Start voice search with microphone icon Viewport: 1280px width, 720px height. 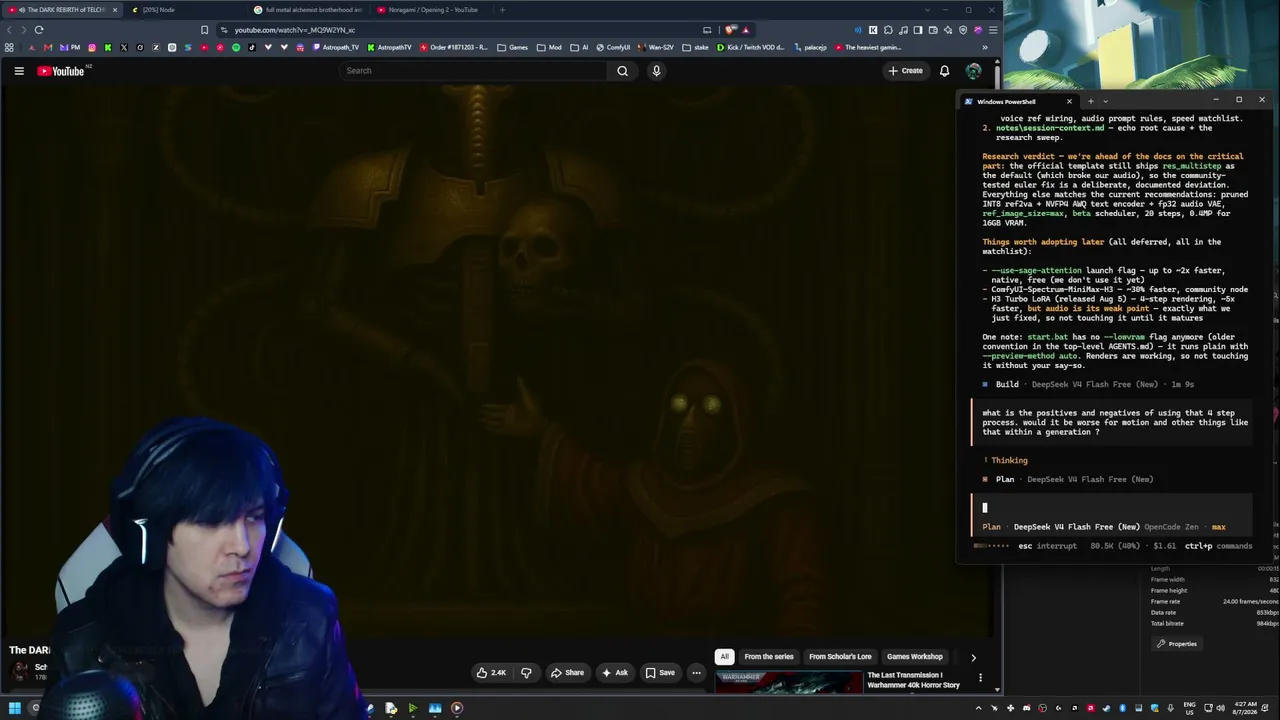click(x=656, y=71)
